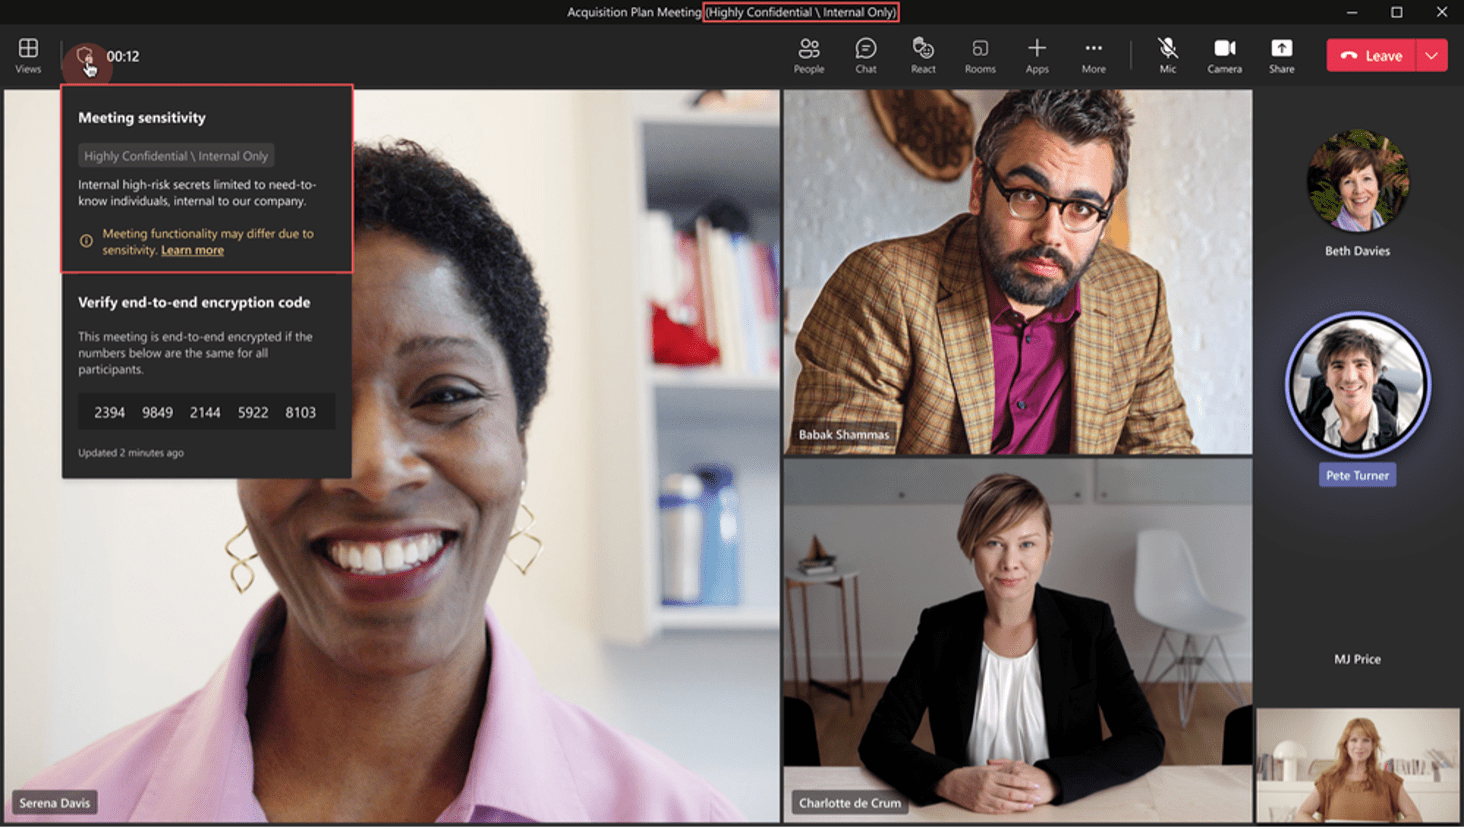
Task: Select Beth Davies' profile avatar
Action: (1357, 181)
